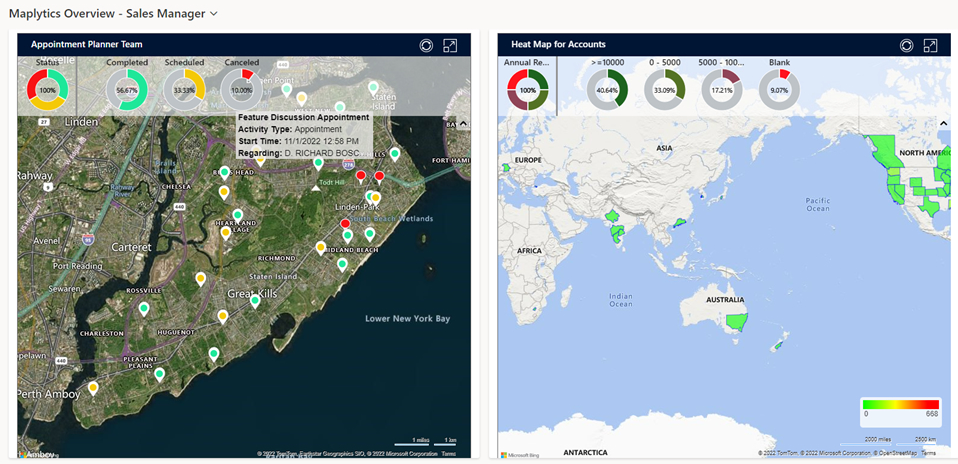Click the Start Time 11/1/2022 12:58 PM text
The height and width of the screenshot is (464, 958).
coord(298,141)
